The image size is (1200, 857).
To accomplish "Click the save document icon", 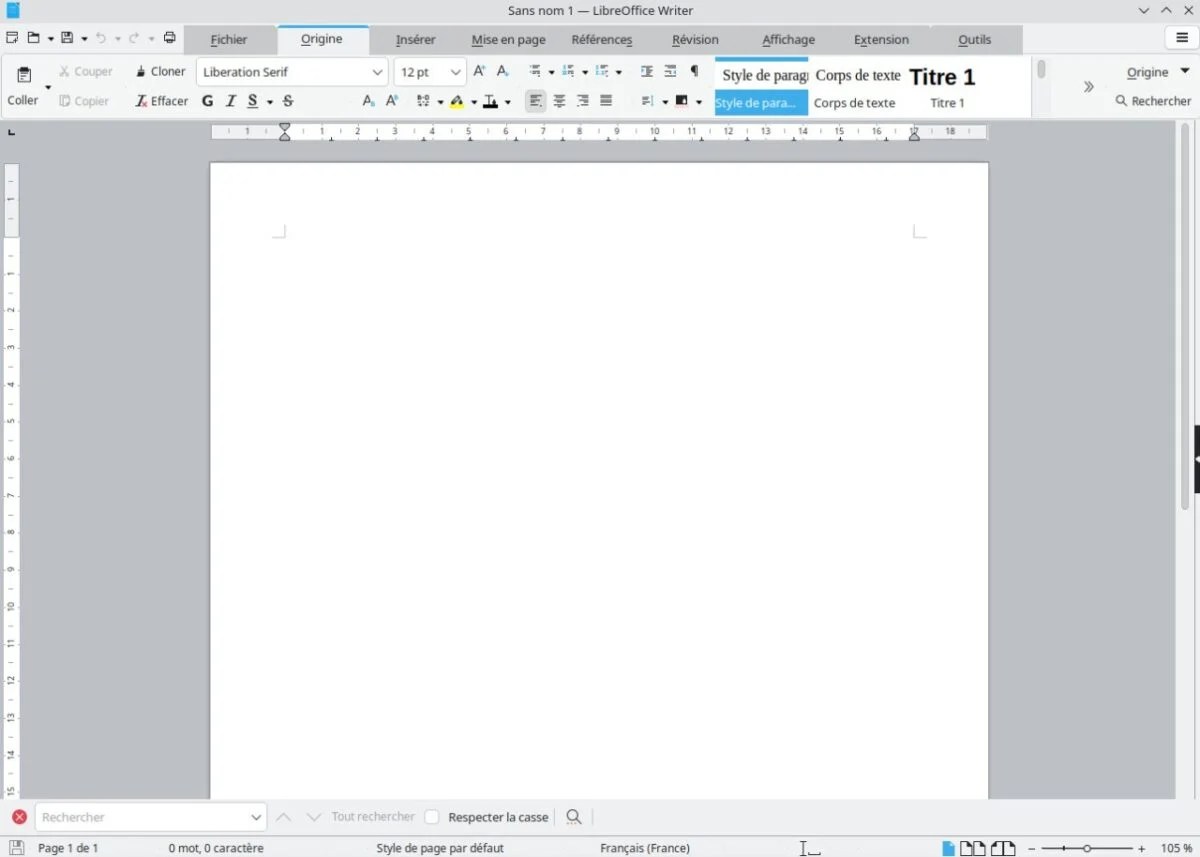I will [x=67, y=38].
